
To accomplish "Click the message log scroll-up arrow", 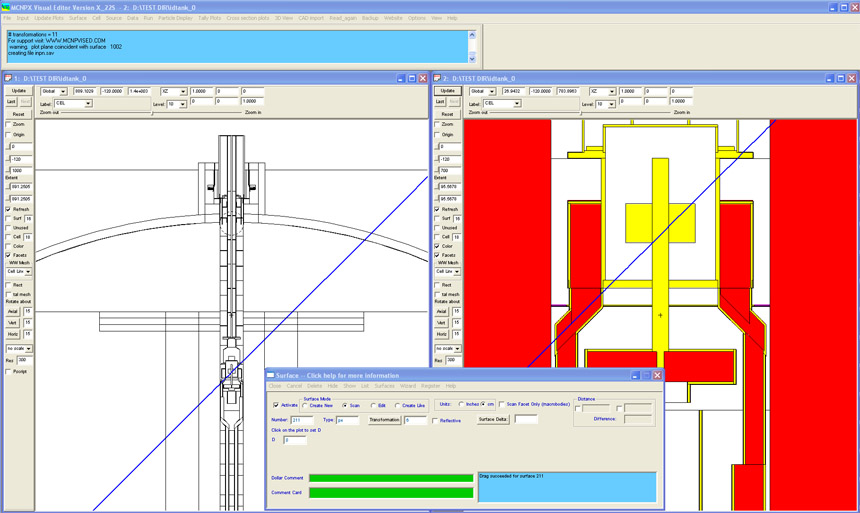I will click(472, 35).
